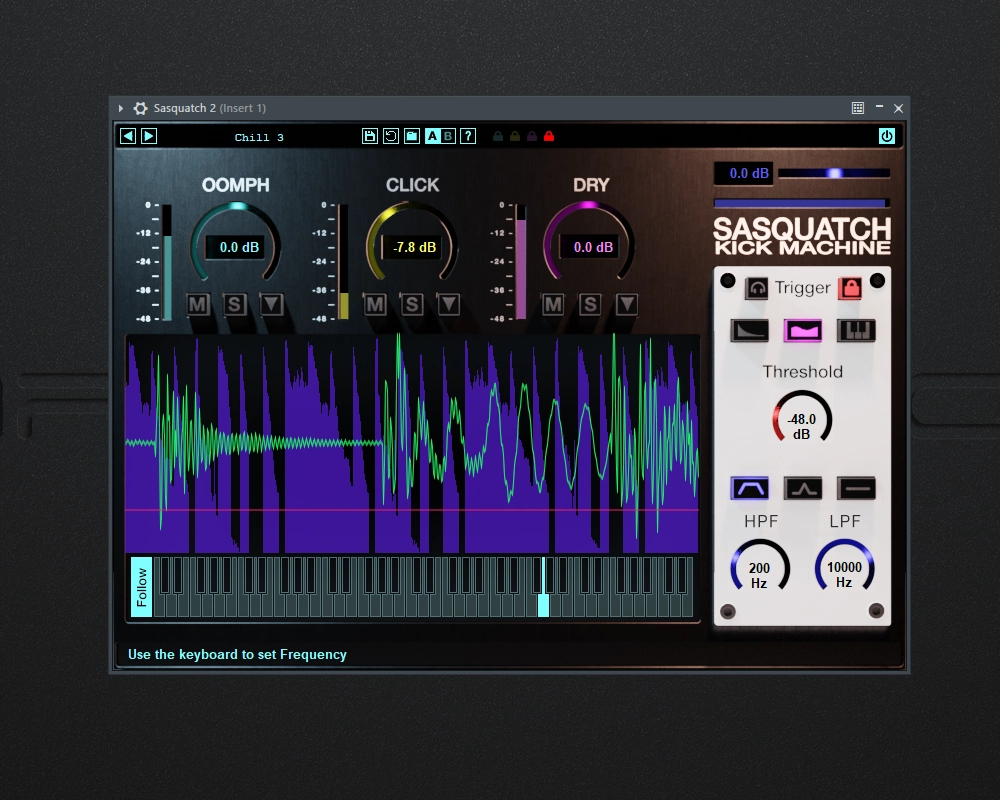
Task: Toggle plugin power button
Action: click(886, 136)
